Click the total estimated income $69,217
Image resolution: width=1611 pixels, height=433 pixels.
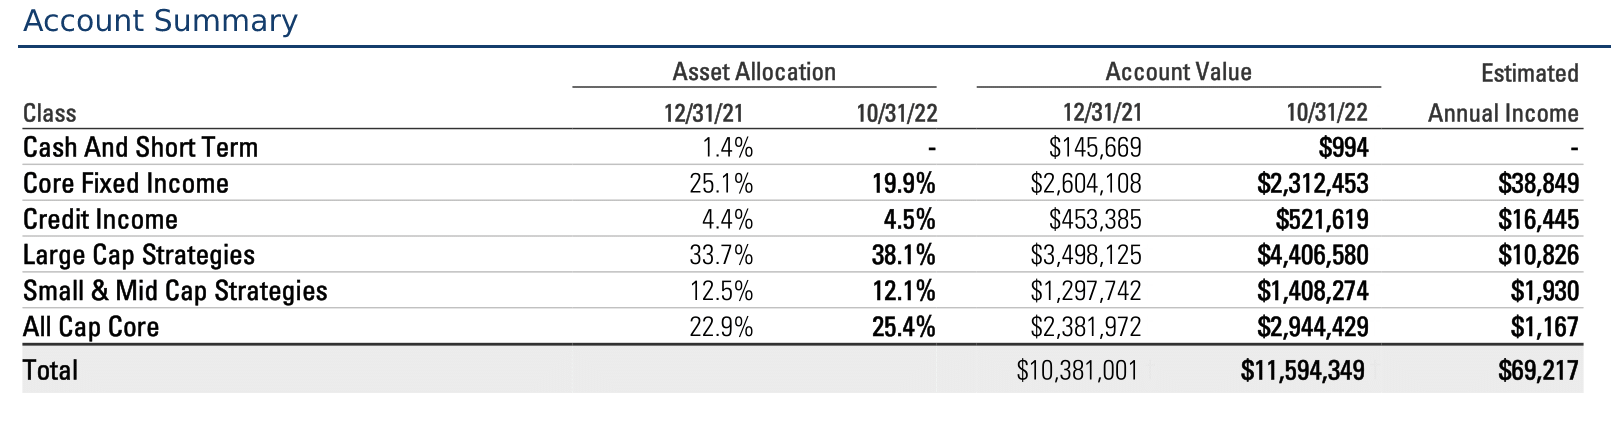point(1538,371)
